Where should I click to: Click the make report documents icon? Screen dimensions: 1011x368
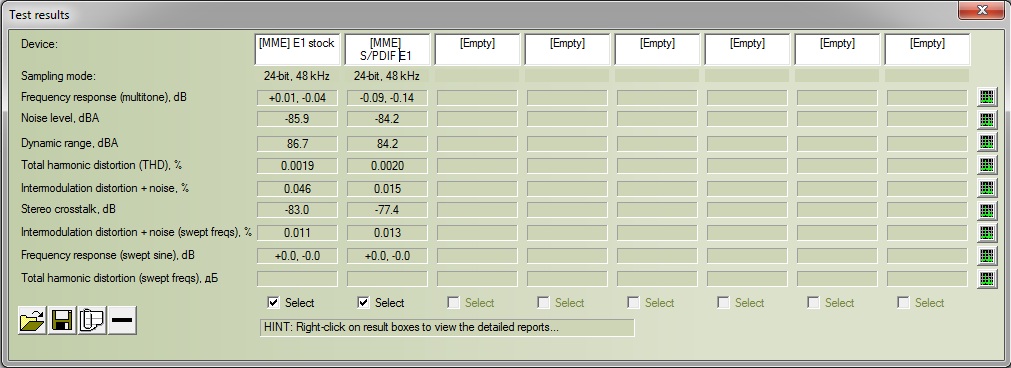[92, 320]
